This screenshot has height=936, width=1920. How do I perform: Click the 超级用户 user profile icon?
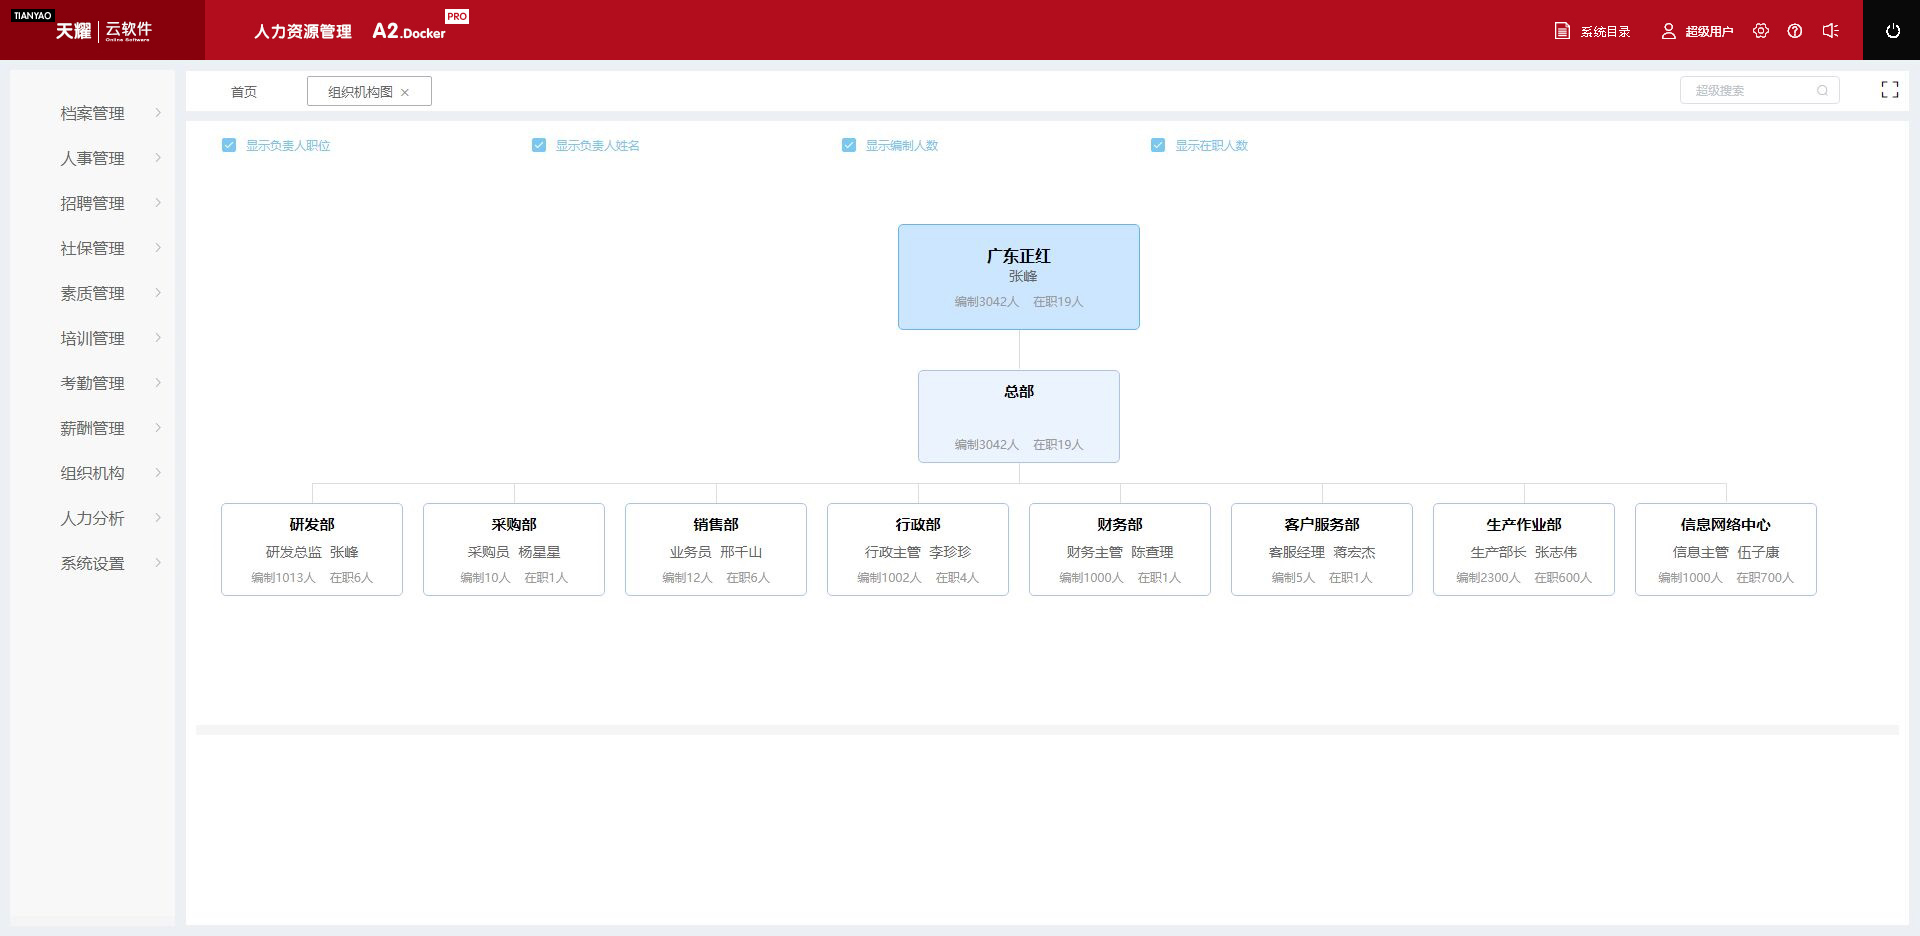[x=1668, y=31]
